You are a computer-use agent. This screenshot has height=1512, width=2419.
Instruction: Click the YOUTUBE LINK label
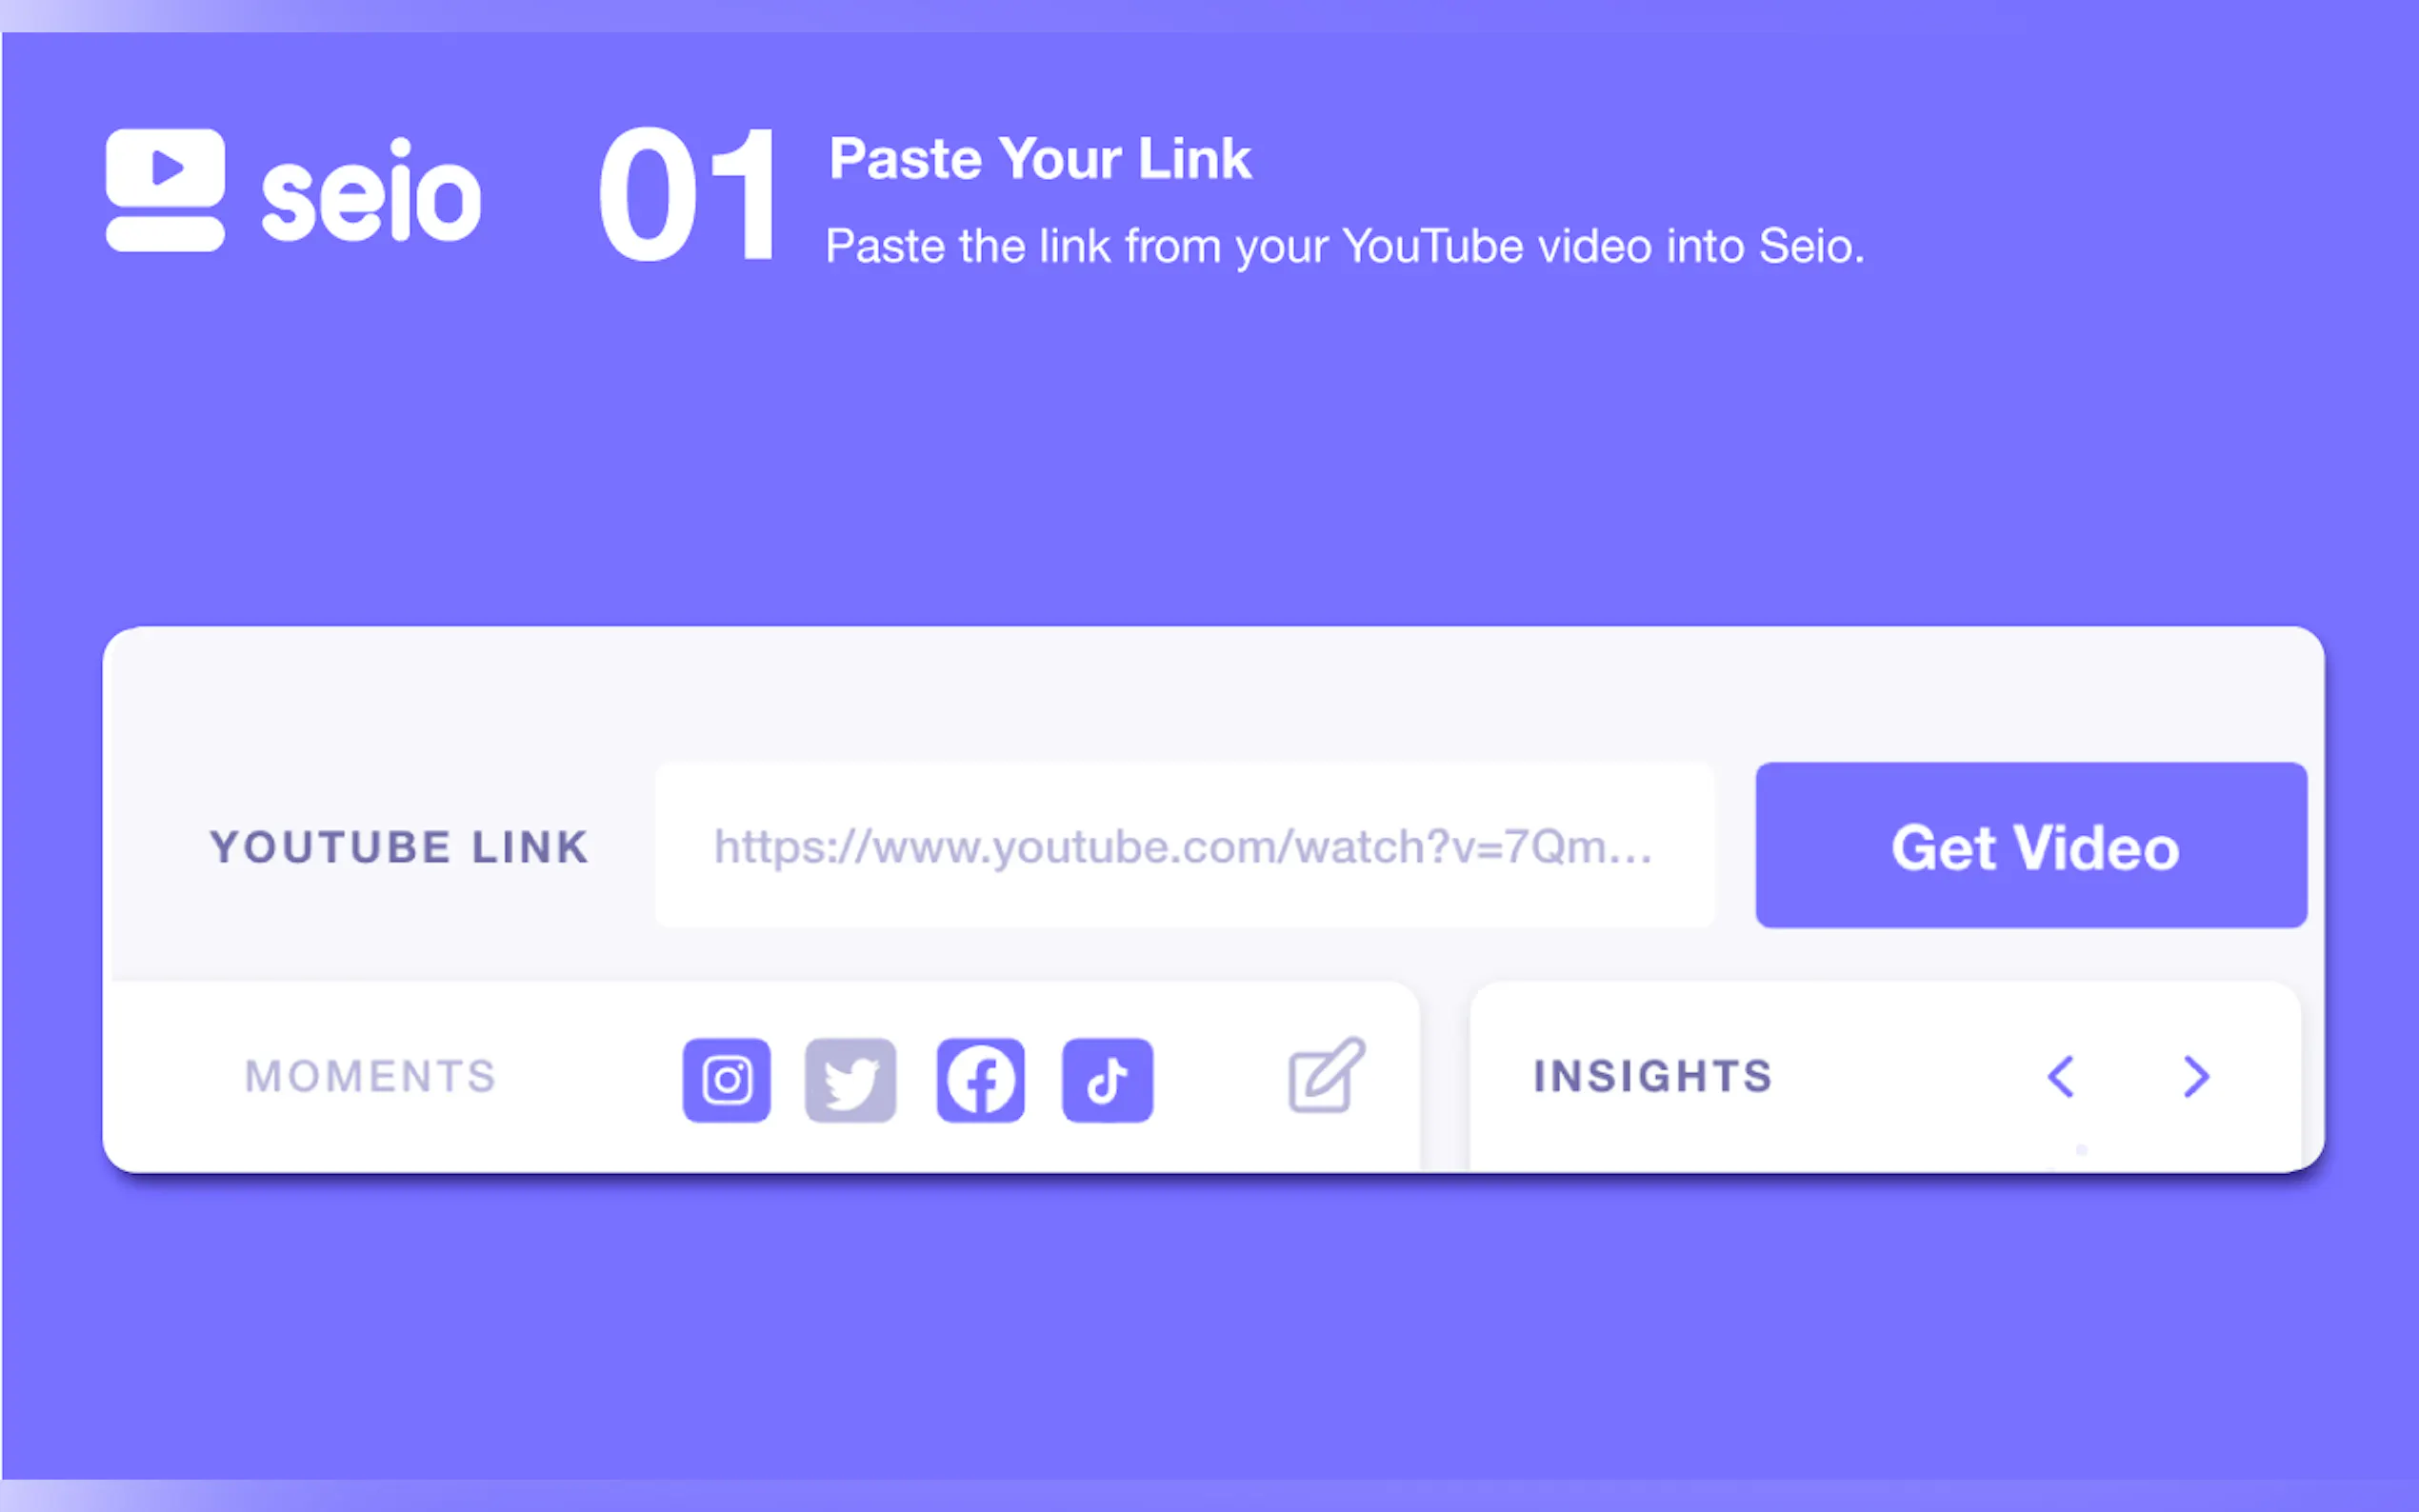pos(399,847)
